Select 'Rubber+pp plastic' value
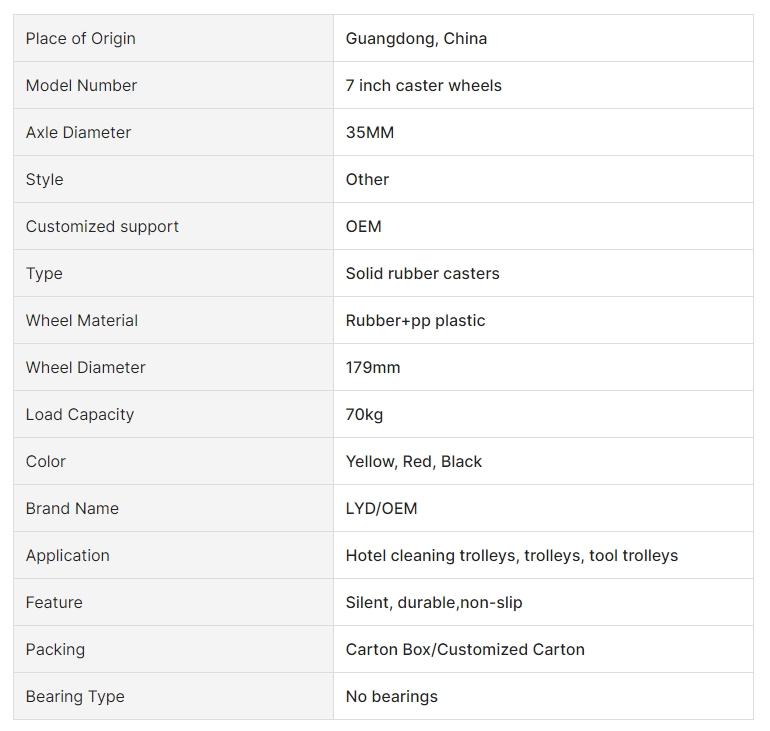 [x=415, y=321]
